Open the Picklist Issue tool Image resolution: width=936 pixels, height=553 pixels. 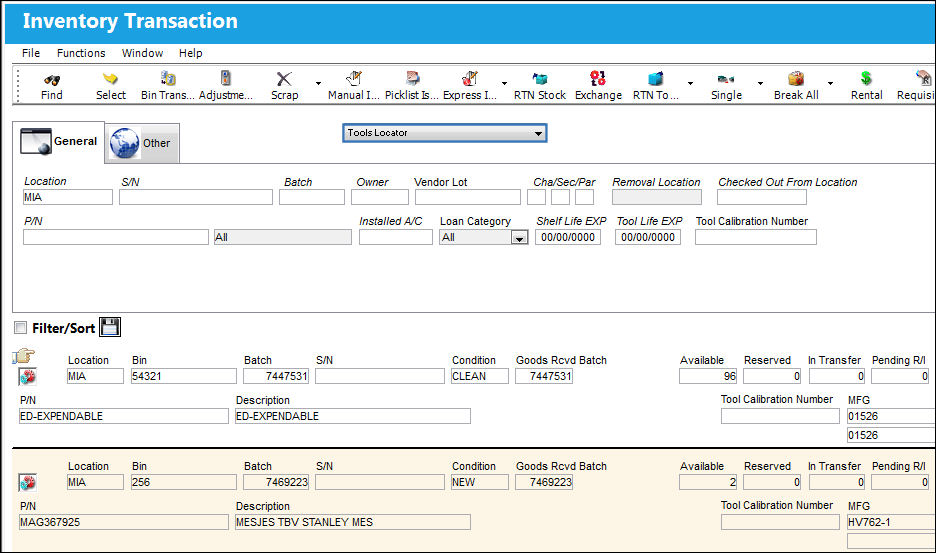coord(412,78)
